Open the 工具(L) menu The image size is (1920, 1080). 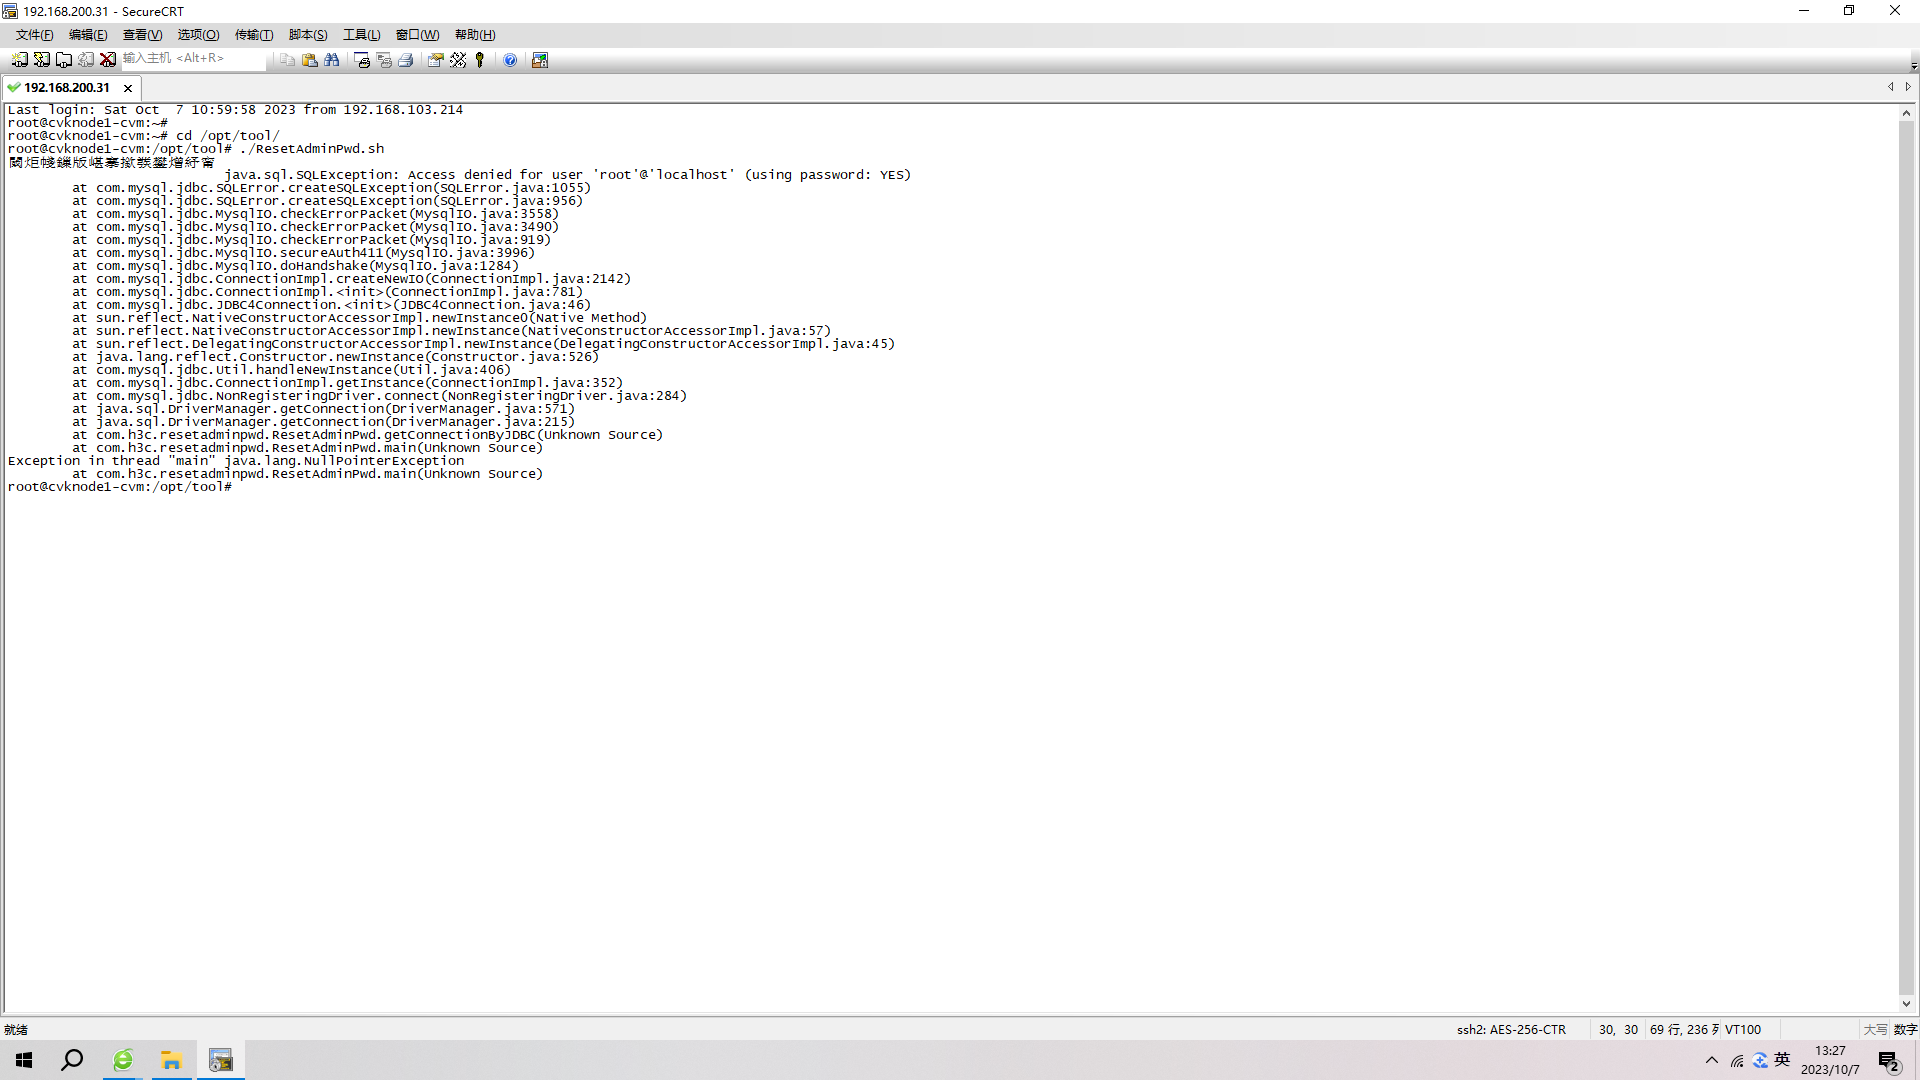tap(361, 35)
